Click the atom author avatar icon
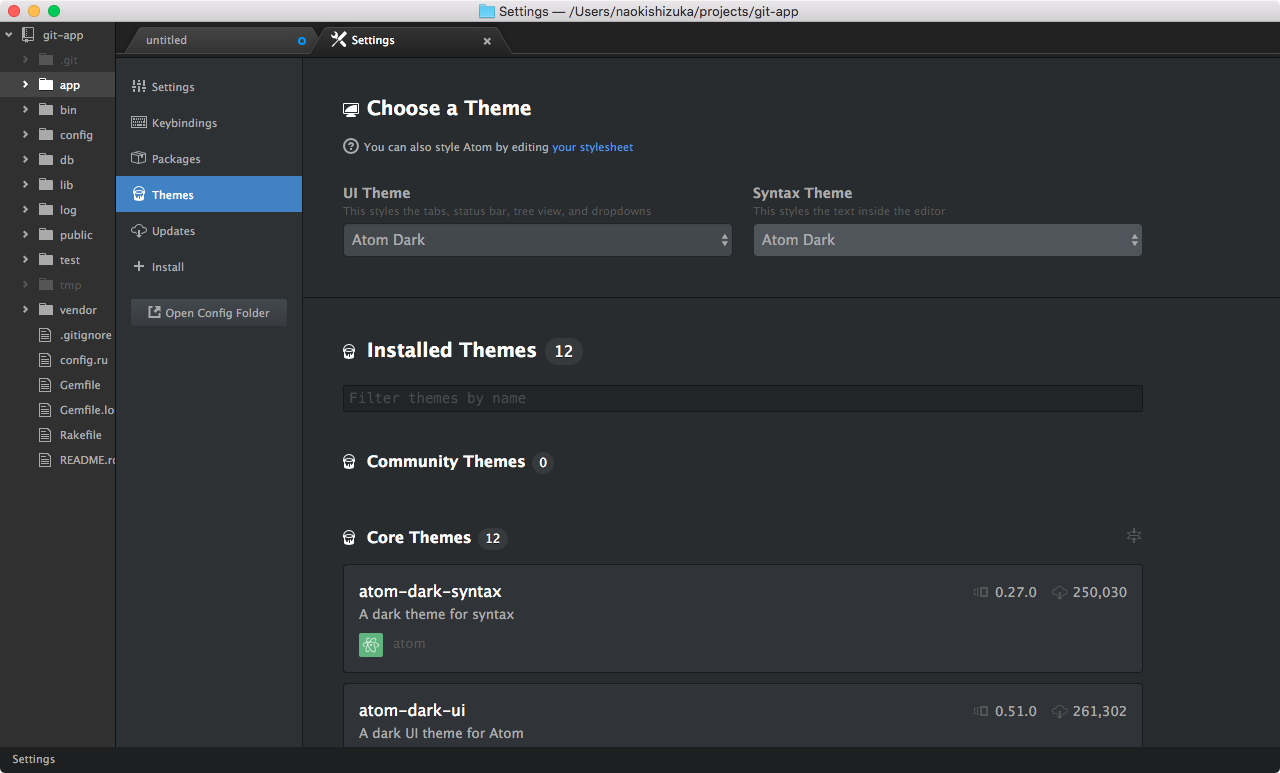The width and height of the screenshot is (1280, 773). [x=371, y=644]
